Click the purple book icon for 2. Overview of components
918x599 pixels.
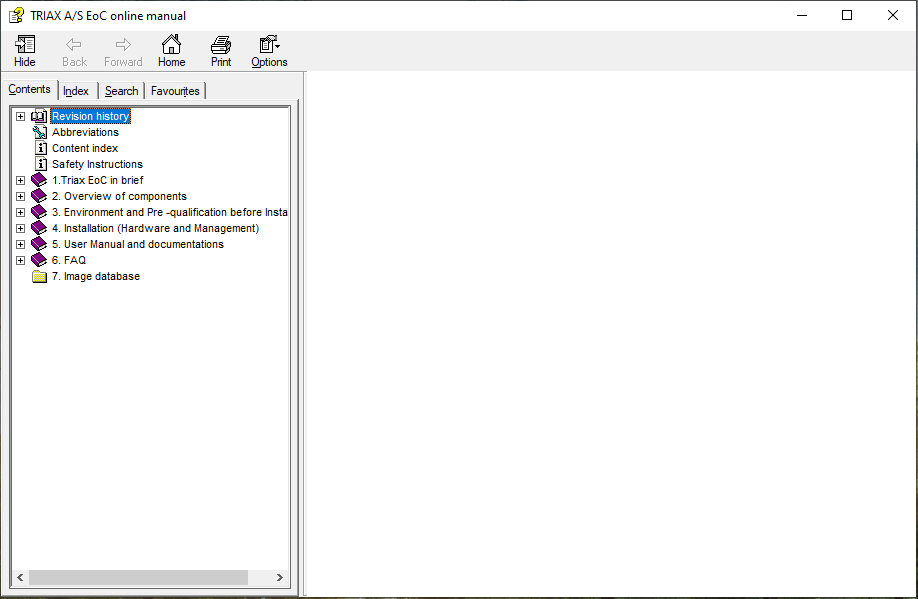(x=39, y=196)
